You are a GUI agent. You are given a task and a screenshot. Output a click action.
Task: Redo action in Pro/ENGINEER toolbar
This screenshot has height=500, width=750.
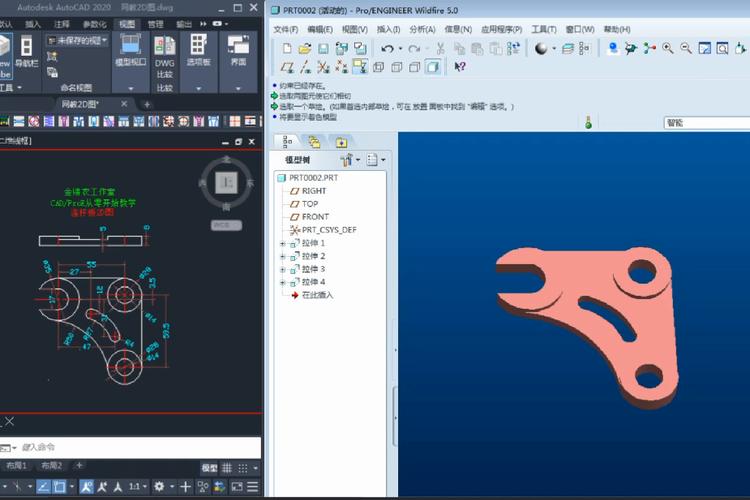pyautogui.click(x=414, y=48)
